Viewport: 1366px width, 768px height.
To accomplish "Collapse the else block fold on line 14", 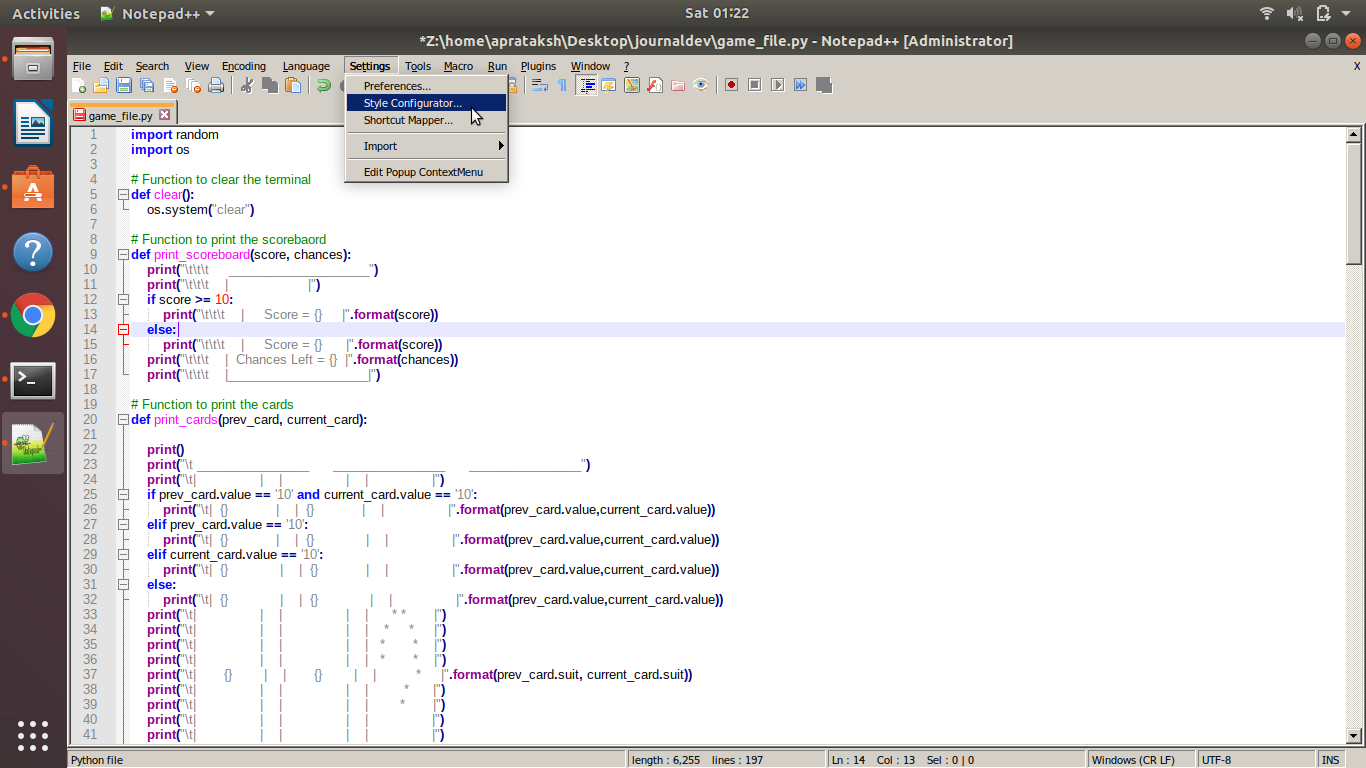I will point(122,329).
